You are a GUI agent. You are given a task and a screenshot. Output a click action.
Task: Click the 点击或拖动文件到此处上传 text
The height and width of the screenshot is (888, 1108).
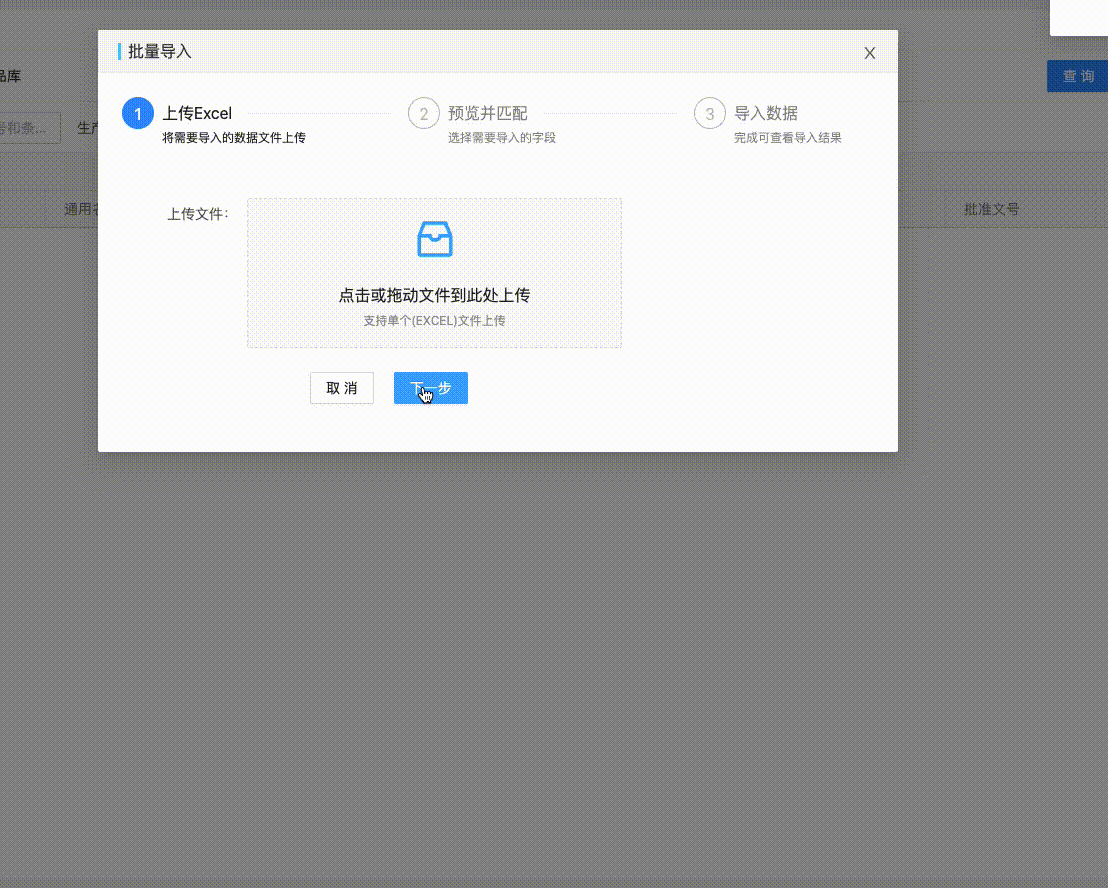click(x=434, y=296)
